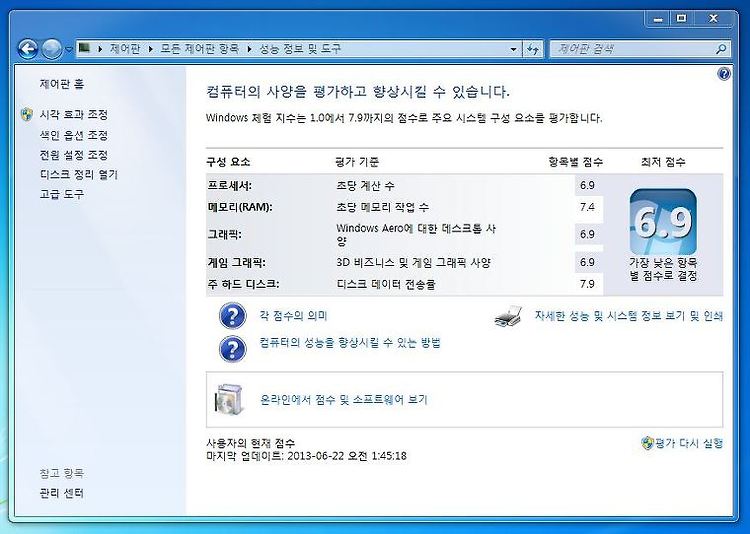The height and width of the screenshot is (534, 750).
Task: Select the 제어판 breadcrumb
Action: coord(125,48)
